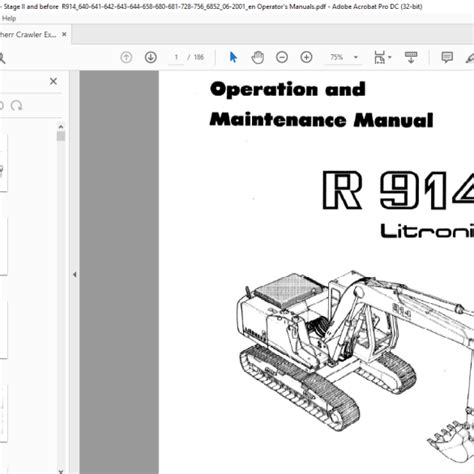Click scrolling mode download-style icon

(x=411, y=57)
